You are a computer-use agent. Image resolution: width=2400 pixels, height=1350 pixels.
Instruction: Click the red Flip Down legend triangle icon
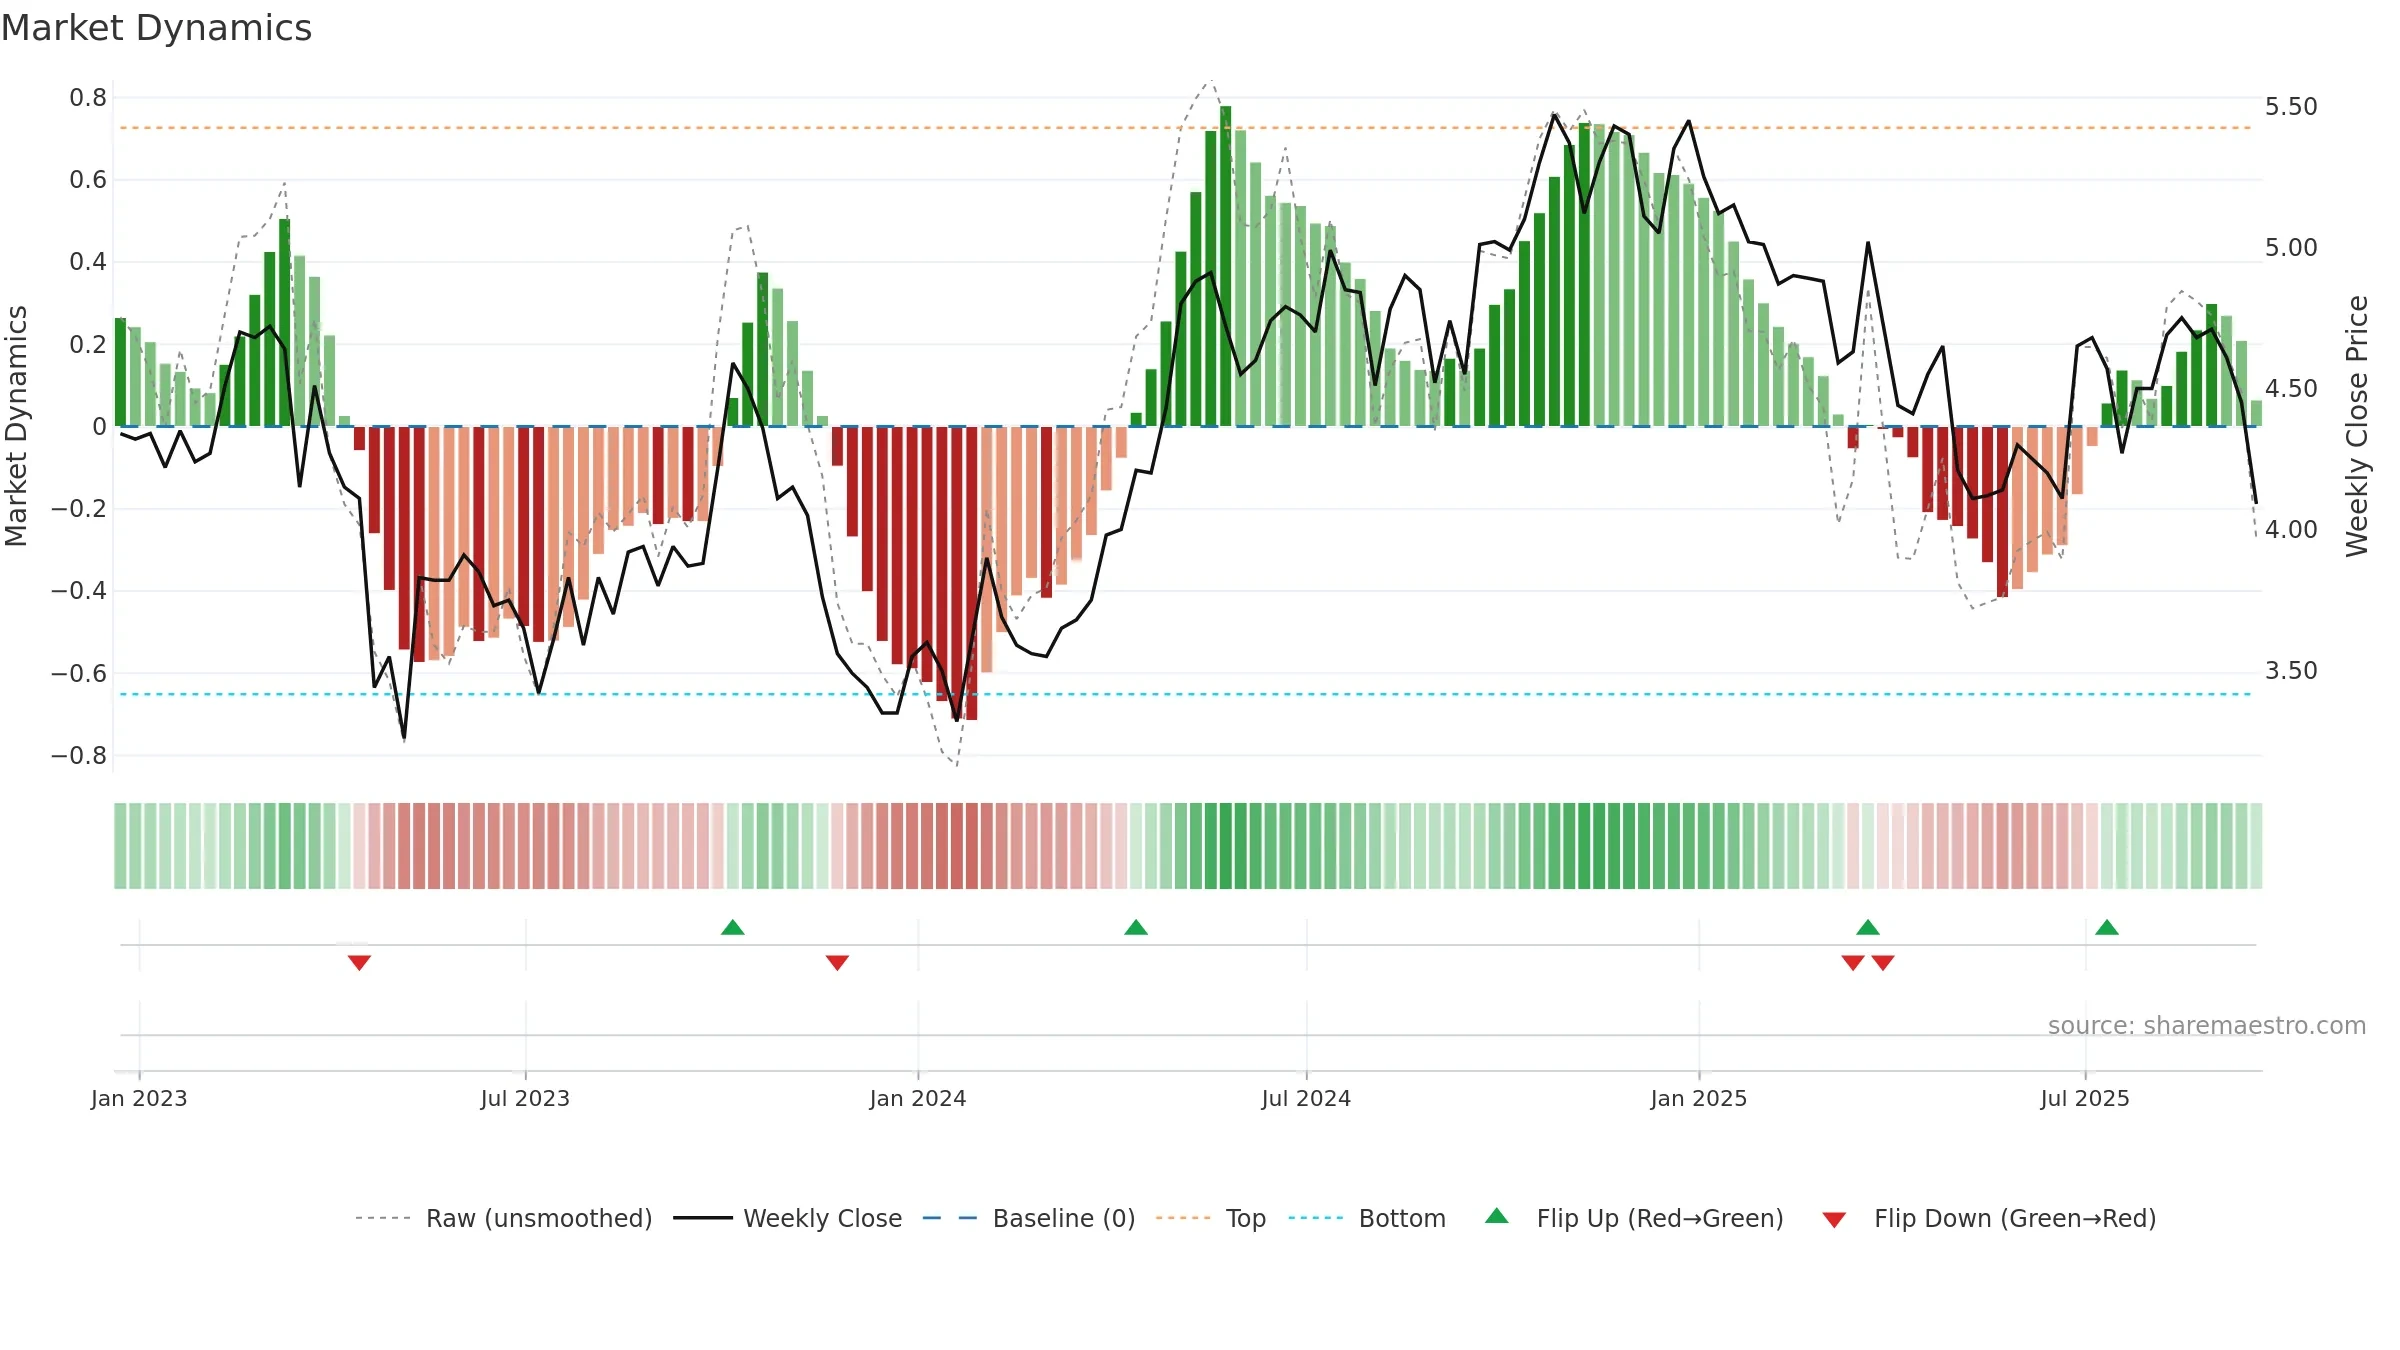pos(1834,1220)
